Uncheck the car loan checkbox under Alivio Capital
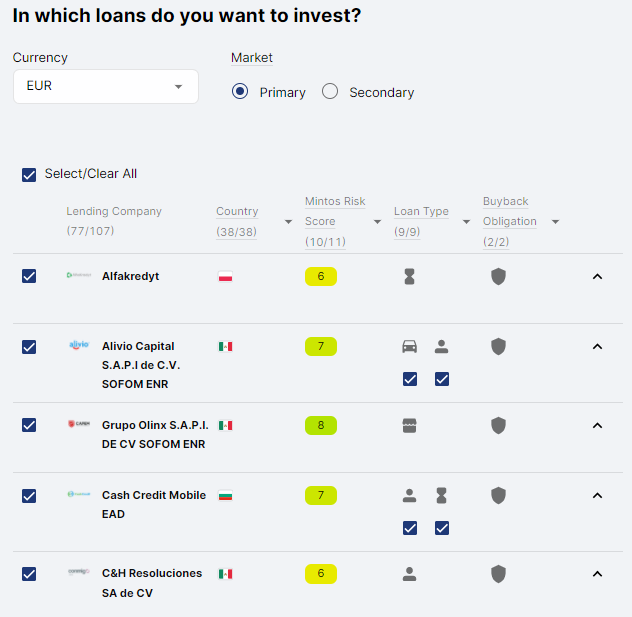The image size is (632, 617). point(409,379)
